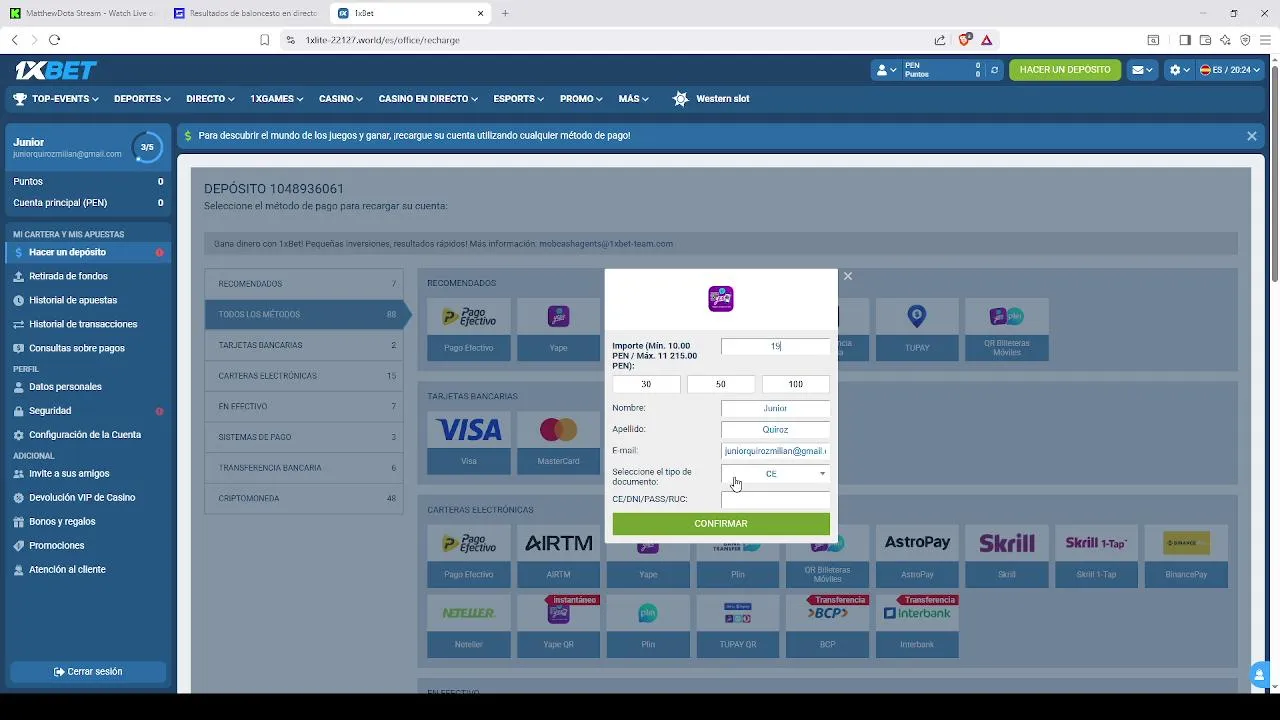1280x720 pixels.
Task: Choose the 30 preset amount
Action: click(x=646, y=384)
